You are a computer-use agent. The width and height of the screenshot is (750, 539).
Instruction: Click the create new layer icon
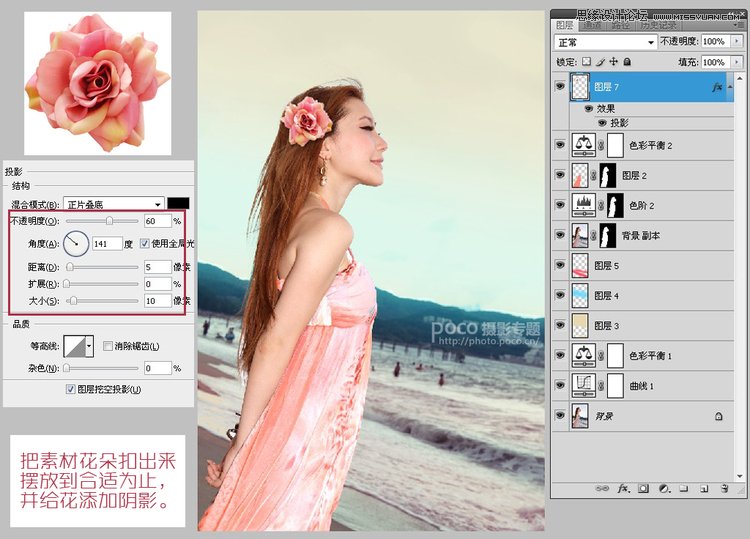(704, 488)
